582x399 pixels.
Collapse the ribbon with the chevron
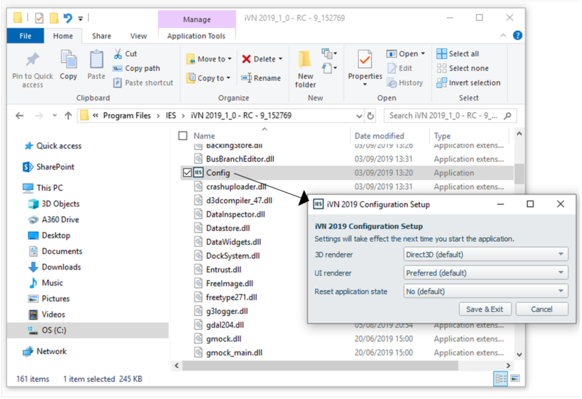tap(503, 36)
